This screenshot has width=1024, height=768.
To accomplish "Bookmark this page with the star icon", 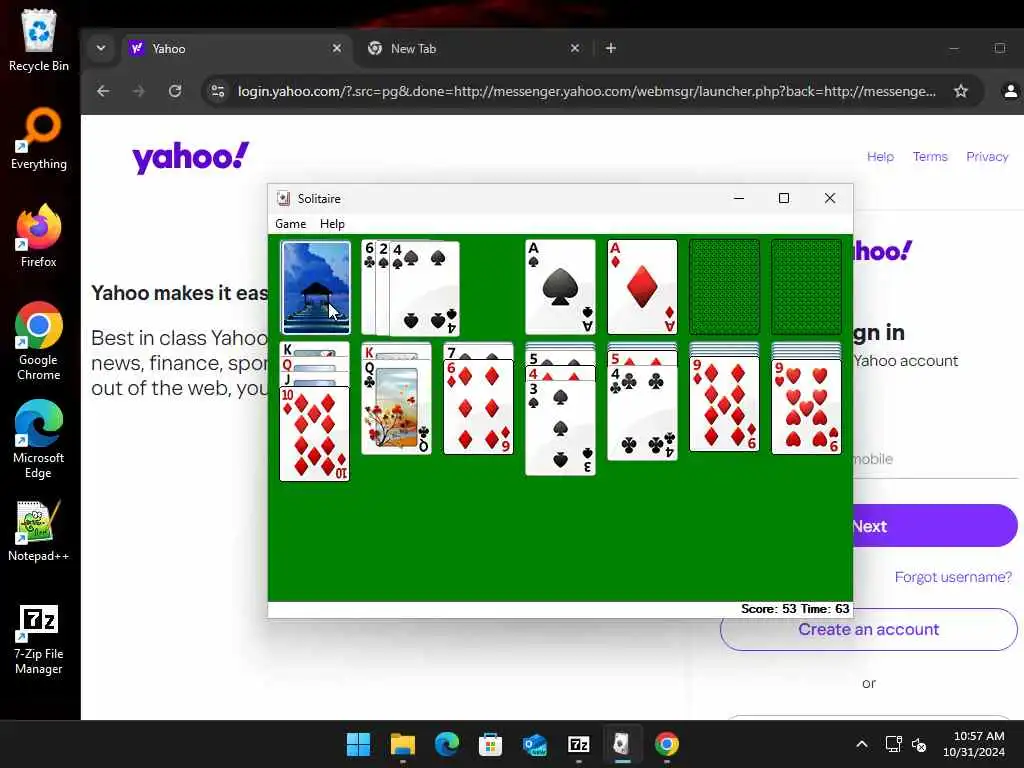I will pyautogui.click(x=961, y=91).
